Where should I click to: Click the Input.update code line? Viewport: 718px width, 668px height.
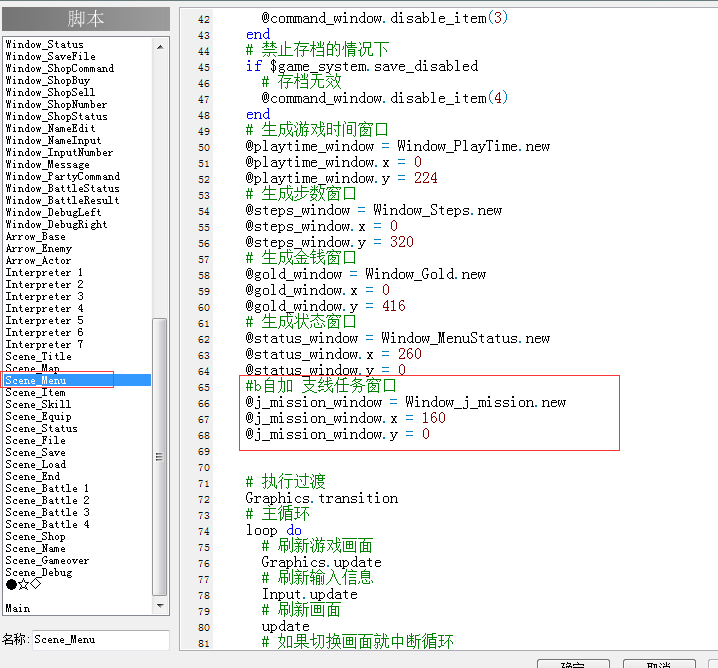click(309, 594)
